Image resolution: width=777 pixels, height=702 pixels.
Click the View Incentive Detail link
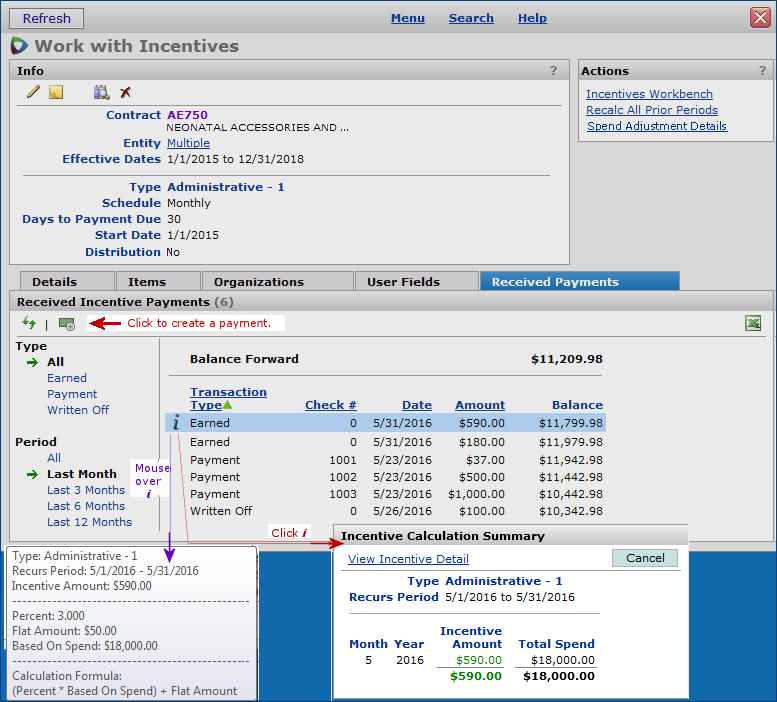(x=408, y=559)
